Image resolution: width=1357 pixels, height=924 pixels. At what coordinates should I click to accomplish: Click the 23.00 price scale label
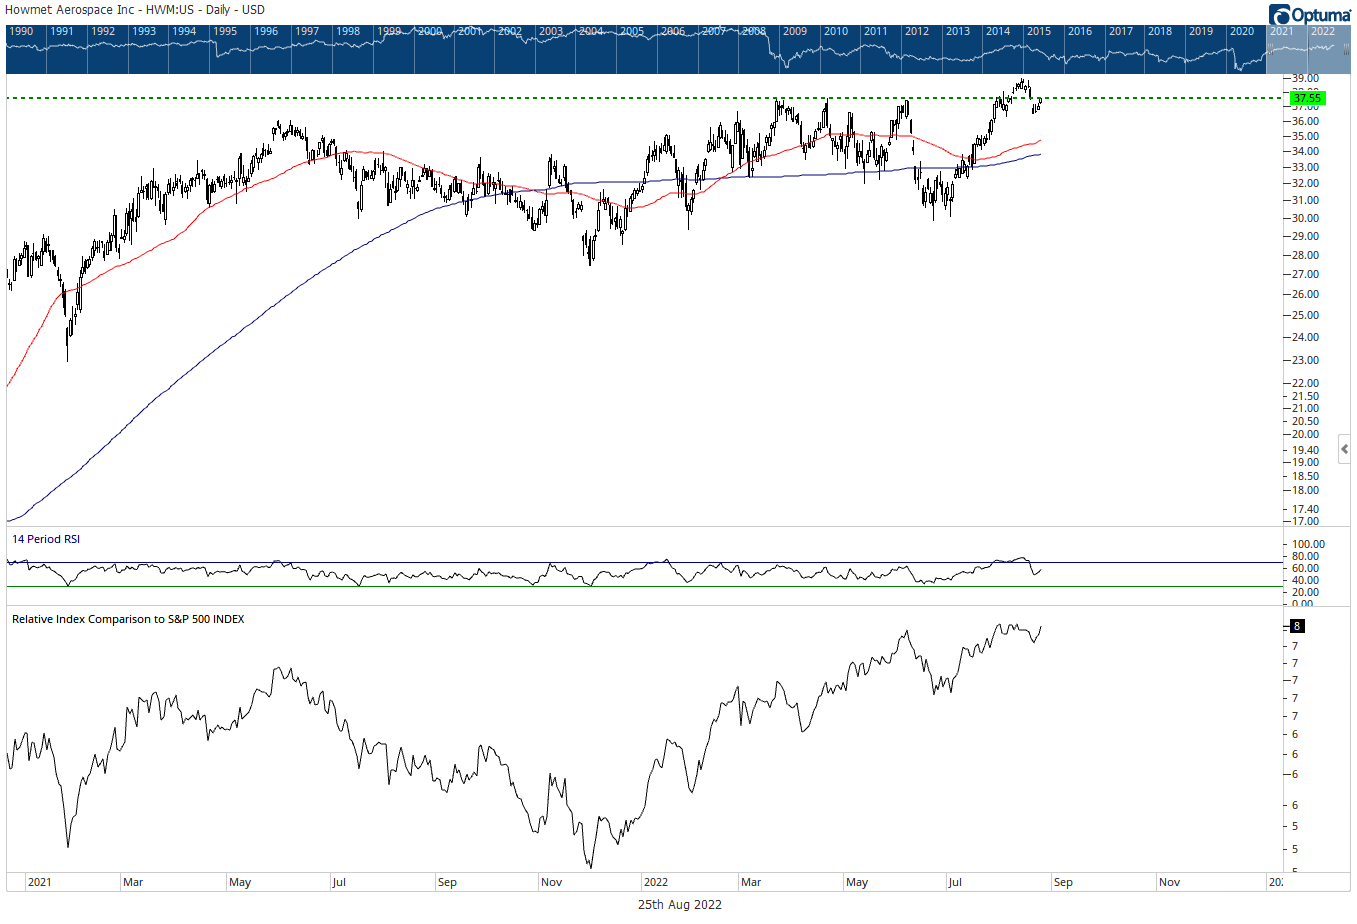point(1305,360)
